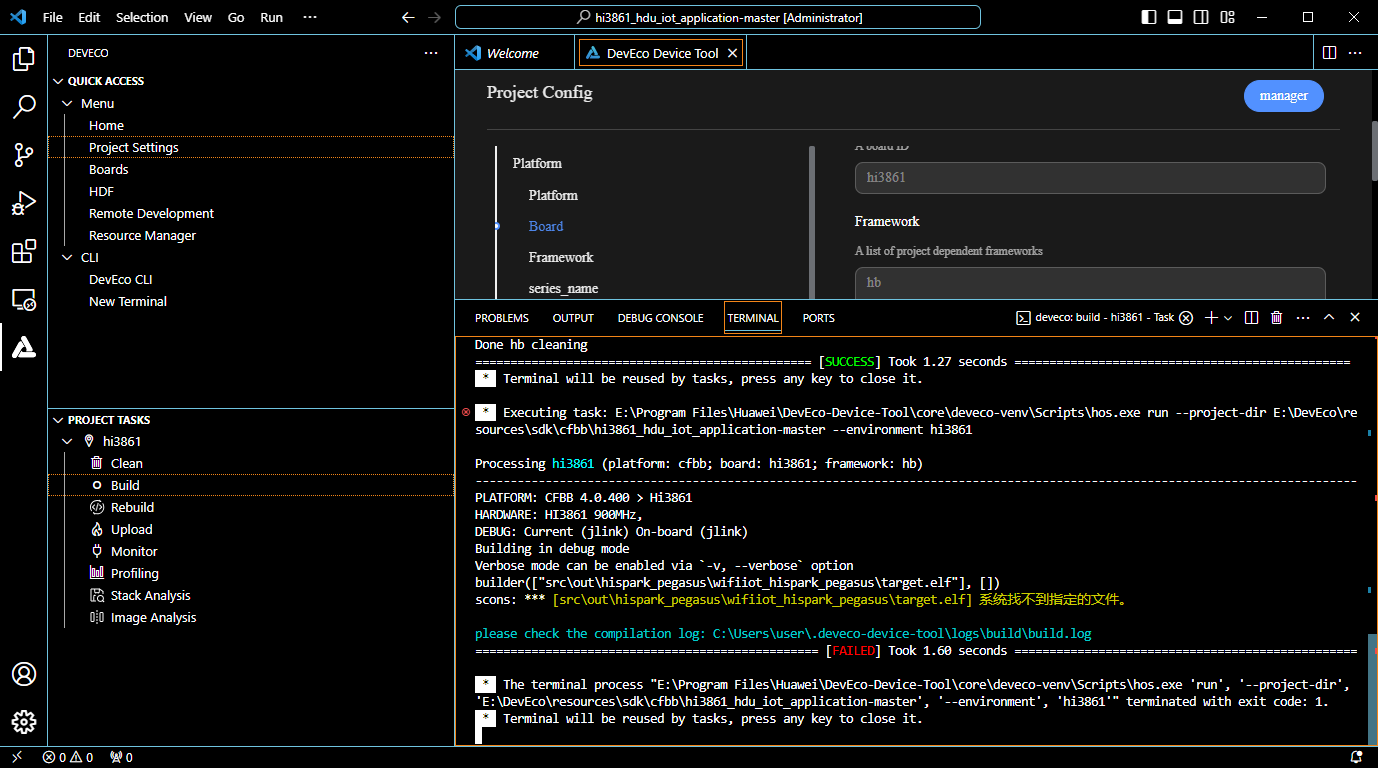
Task: Collapse the hi3861 project node
Action: pyautogui.click(x=68, y=441)
